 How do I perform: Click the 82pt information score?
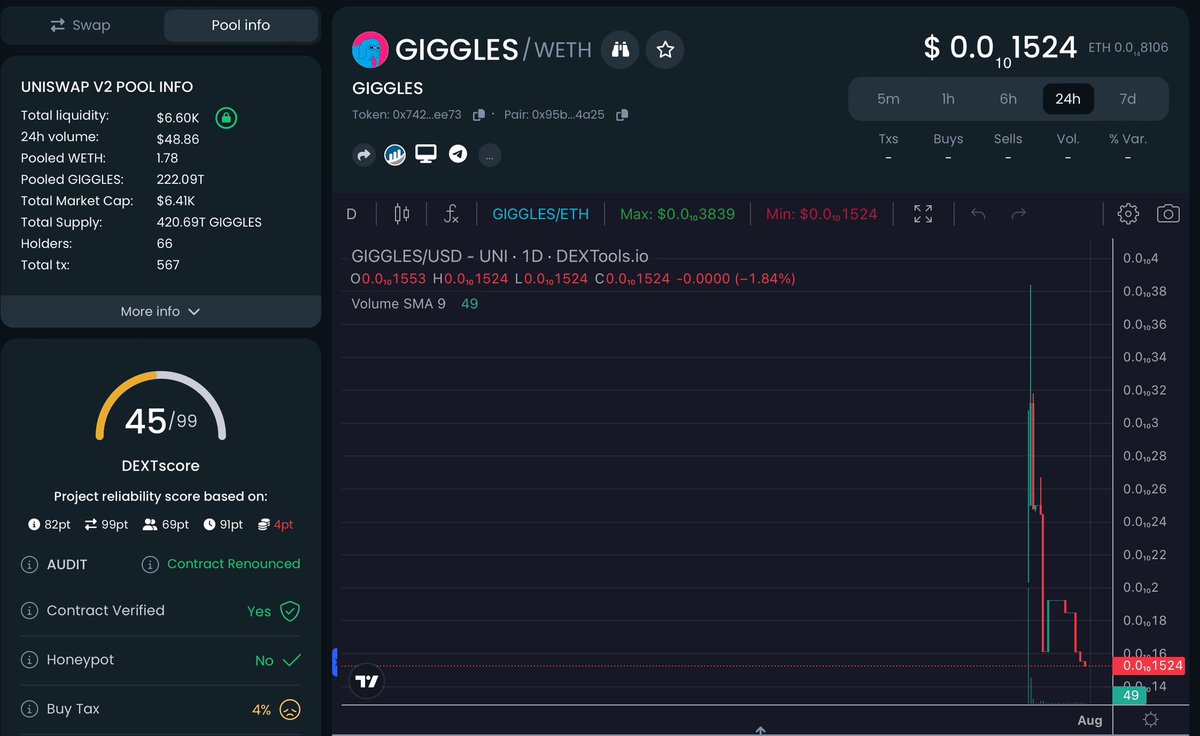tap(49, 525)
